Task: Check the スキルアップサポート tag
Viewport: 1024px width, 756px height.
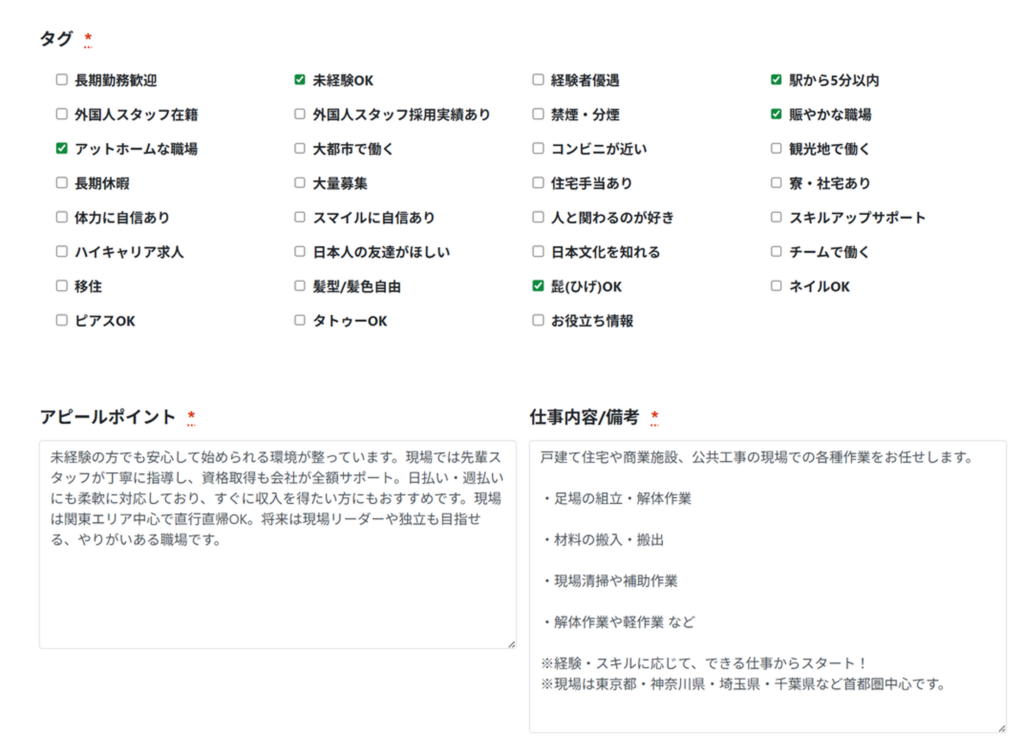Action: pyautogui.click(x=776, y=217)
